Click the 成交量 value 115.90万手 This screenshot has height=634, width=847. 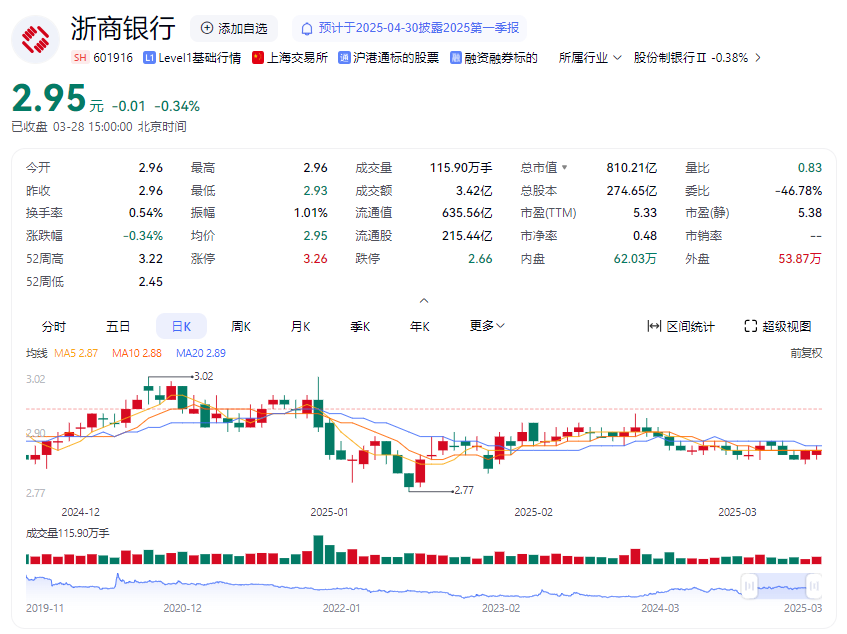(461, 168)
